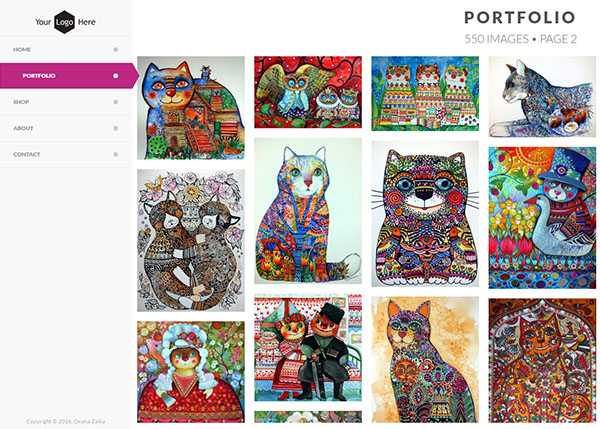Viewport: 600px width, 429px height.
Task: Select the Portfolio menu item
Action: click(39, 76)
